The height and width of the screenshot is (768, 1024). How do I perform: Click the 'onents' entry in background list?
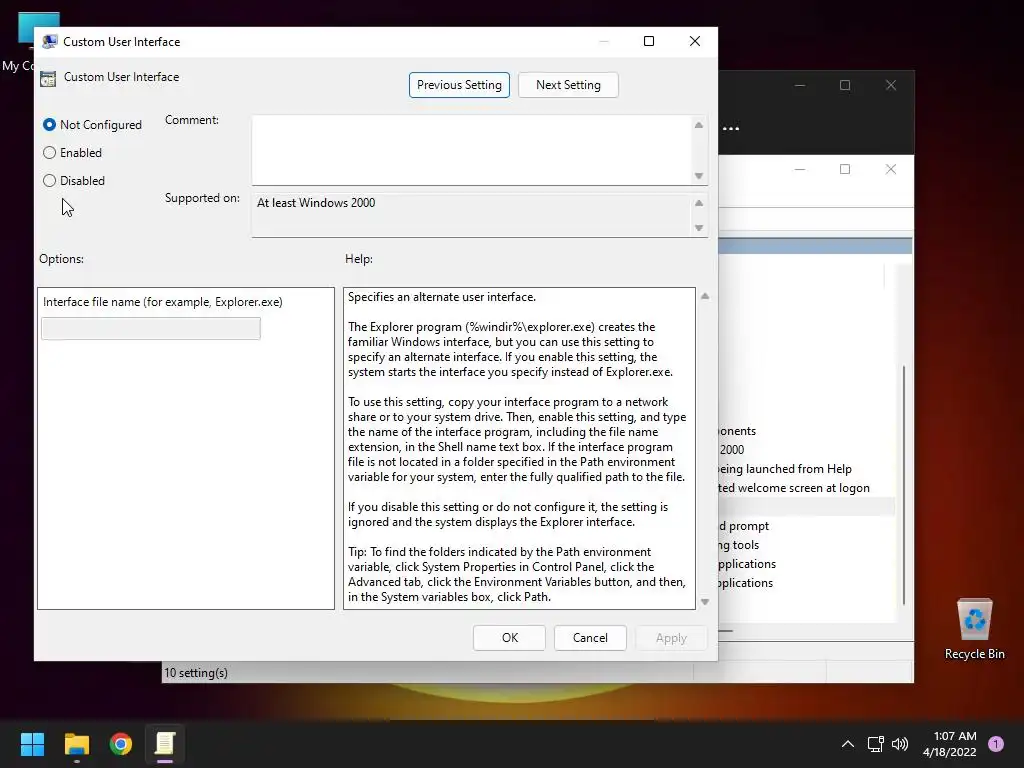pyautogui.click(x=737, y=431)
